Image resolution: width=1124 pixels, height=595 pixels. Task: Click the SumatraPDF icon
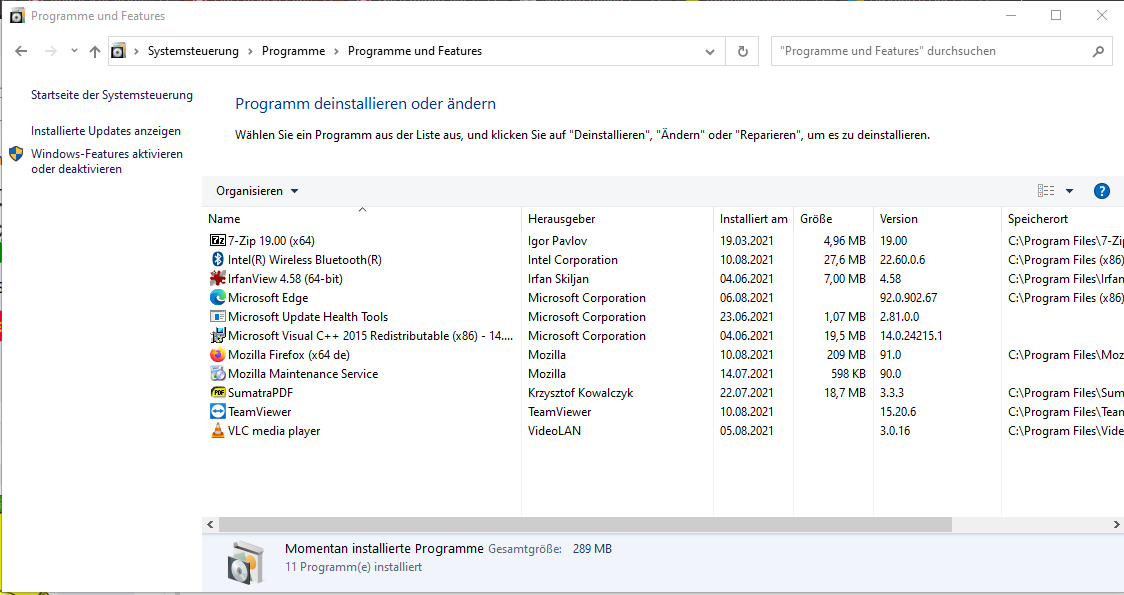click(218, 393)
